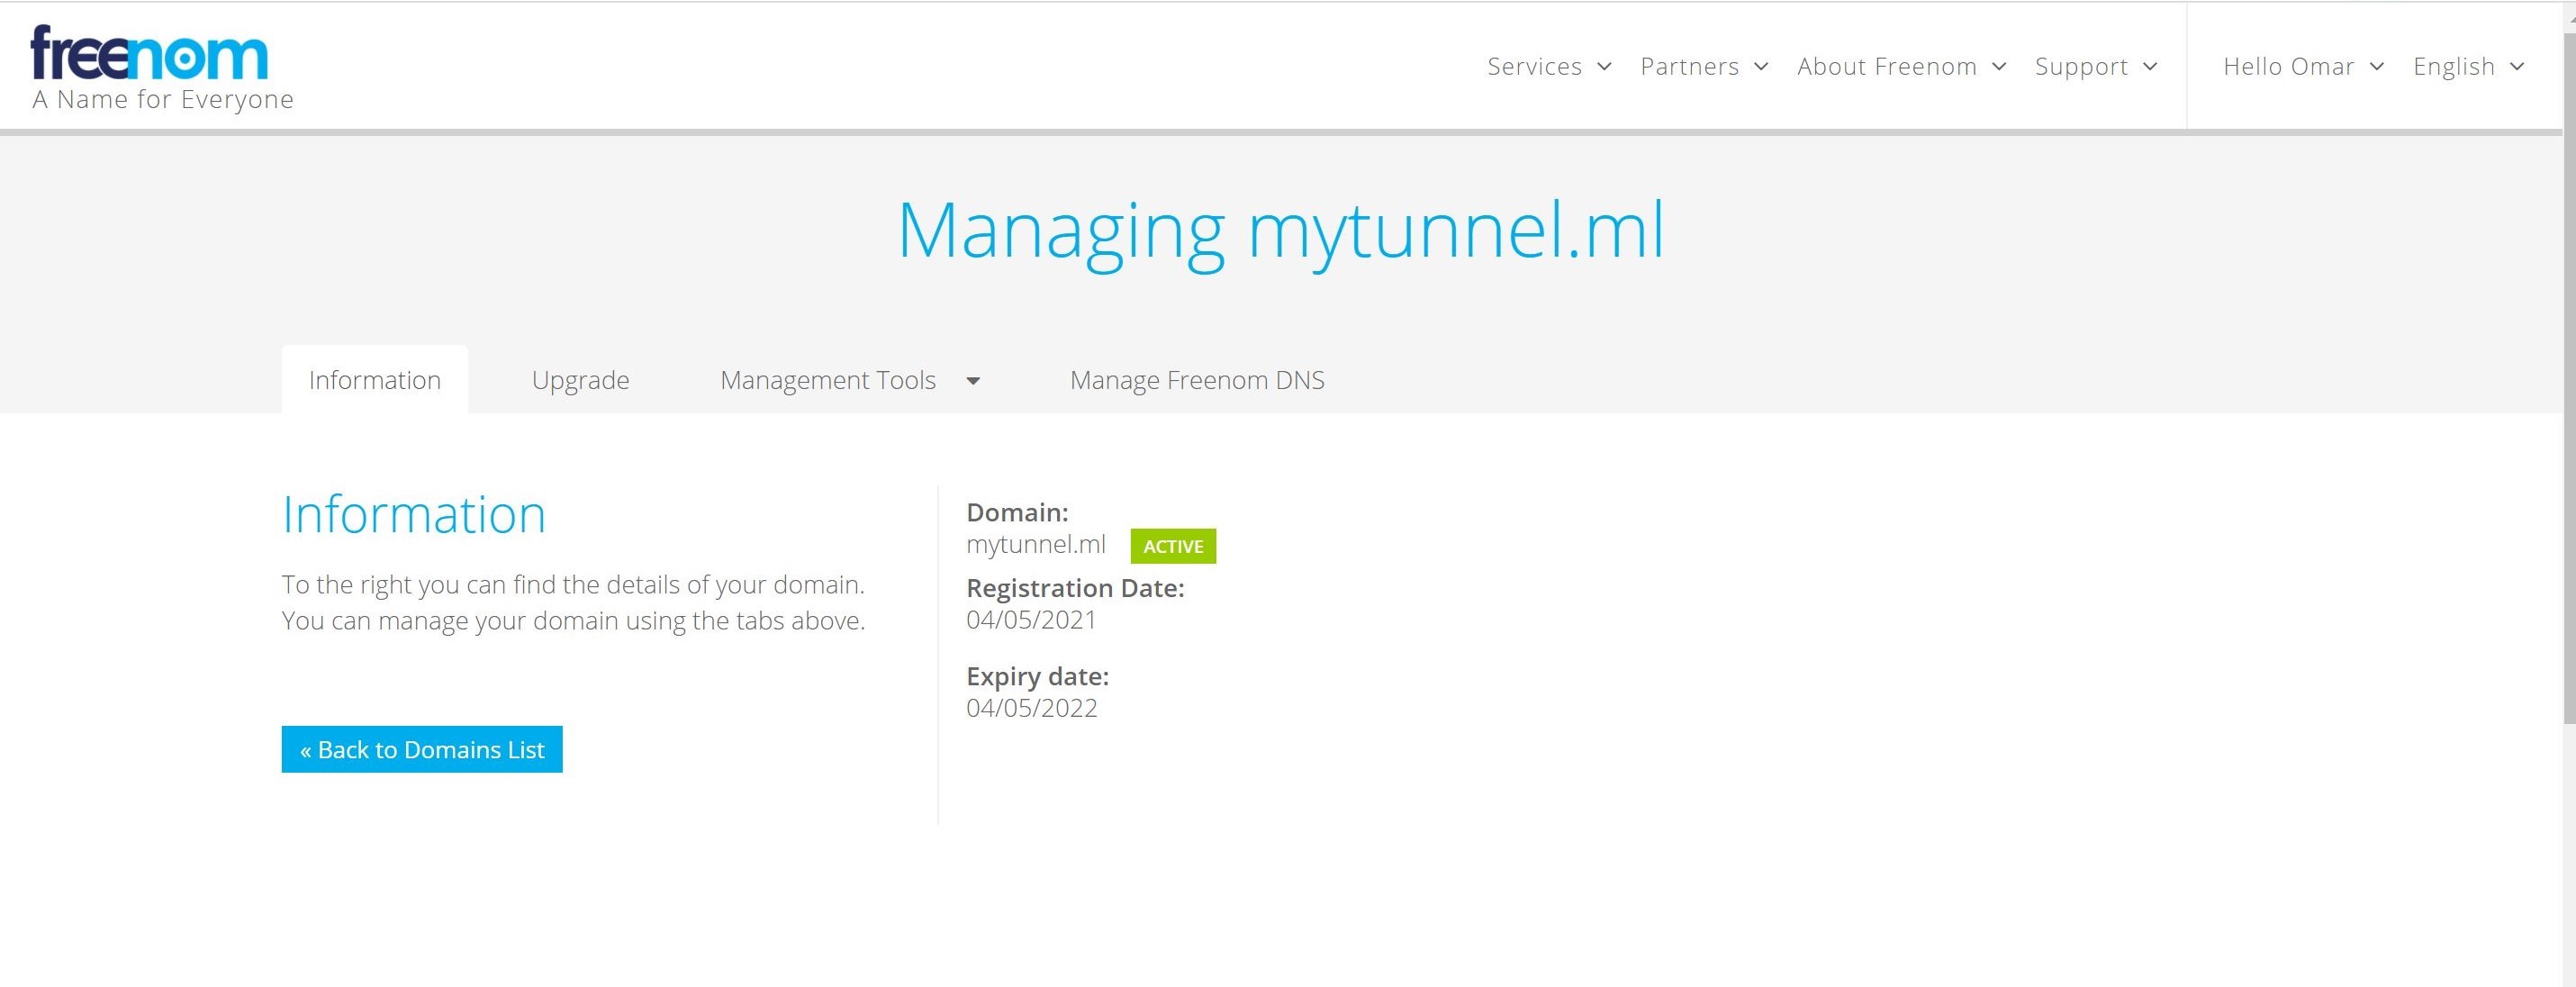Expand the Partners menu

tap(1704, 67)
